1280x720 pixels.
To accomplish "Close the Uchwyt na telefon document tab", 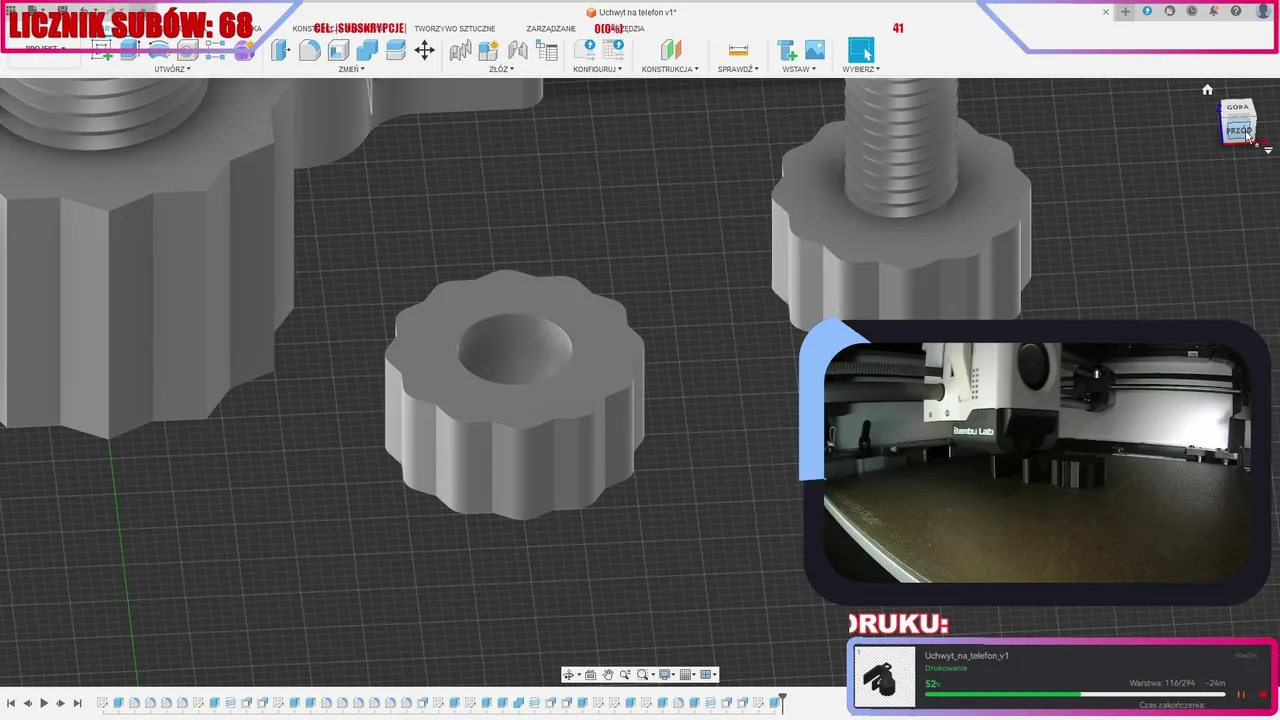I will (1106, 12).
